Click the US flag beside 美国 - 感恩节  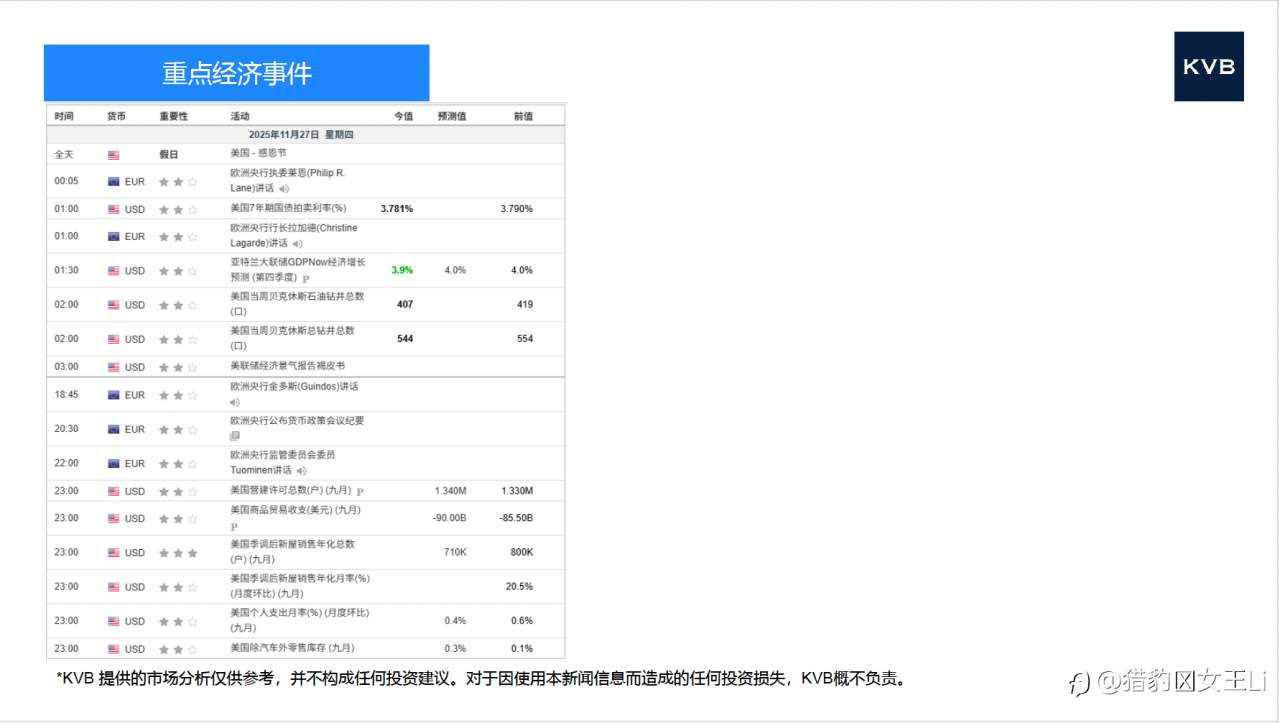113,155
